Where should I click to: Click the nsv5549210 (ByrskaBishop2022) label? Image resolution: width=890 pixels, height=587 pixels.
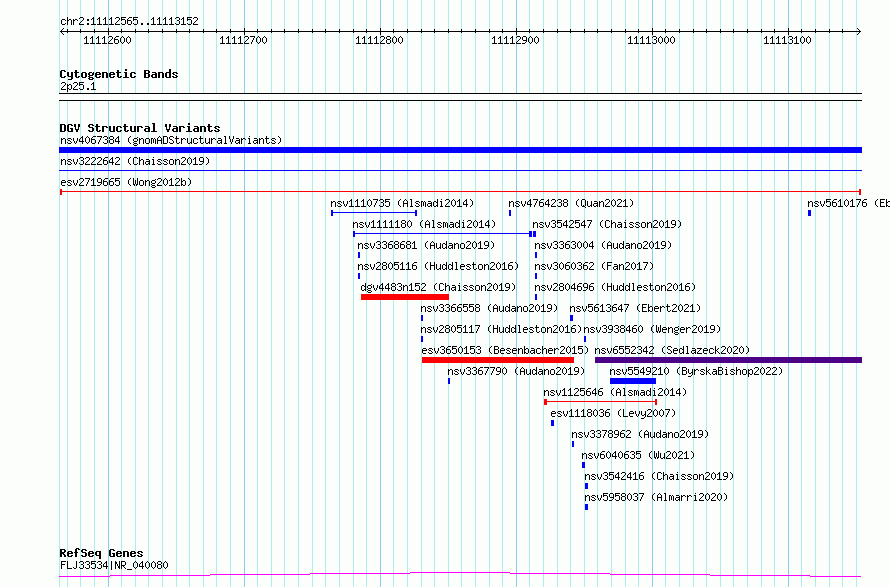tap(696, 371)
